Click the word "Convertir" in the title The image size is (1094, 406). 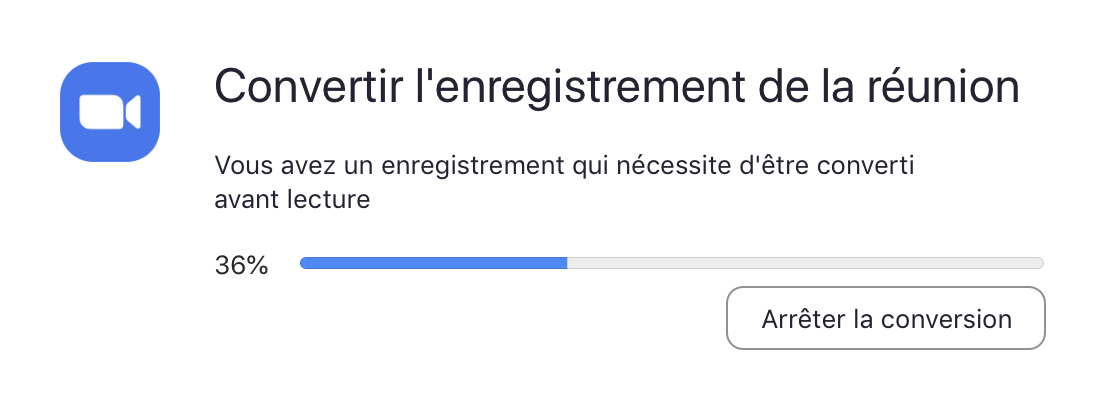click(295, 88)
